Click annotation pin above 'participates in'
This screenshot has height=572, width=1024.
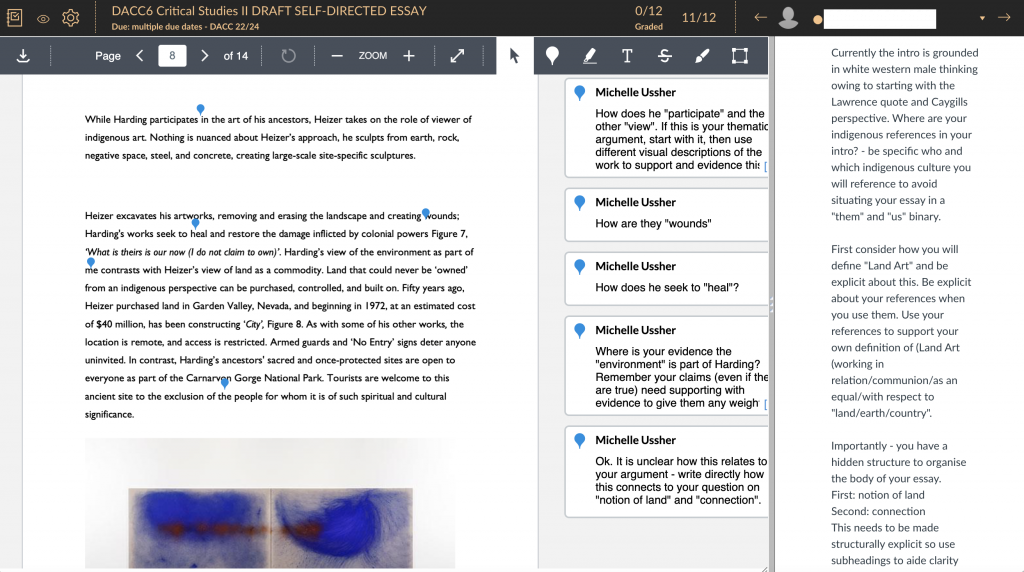pyautogui.click(x=200, y=109)
